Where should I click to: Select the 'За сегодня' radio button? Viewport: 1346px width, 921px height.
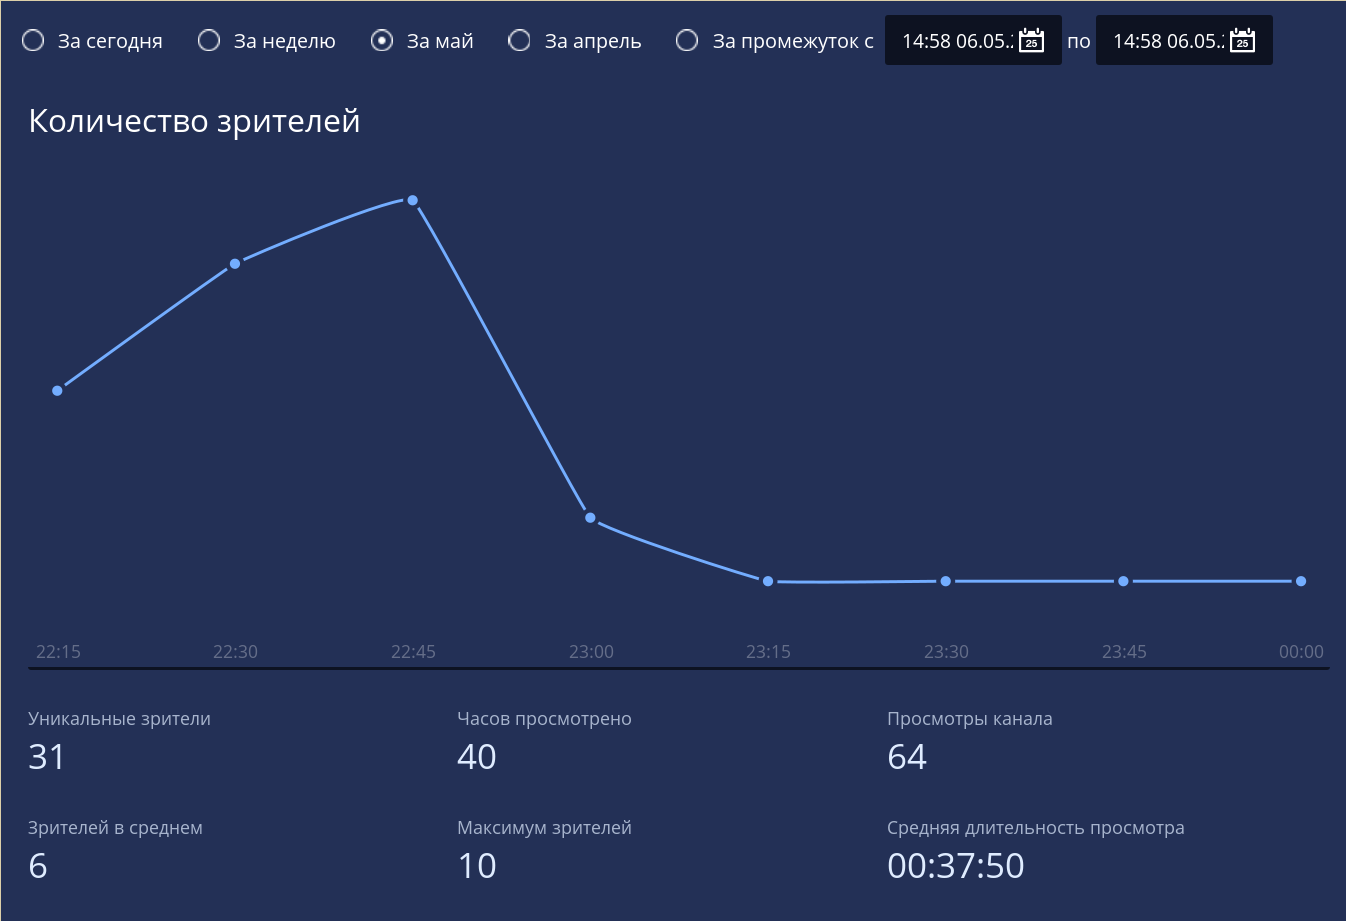(33, 41)
